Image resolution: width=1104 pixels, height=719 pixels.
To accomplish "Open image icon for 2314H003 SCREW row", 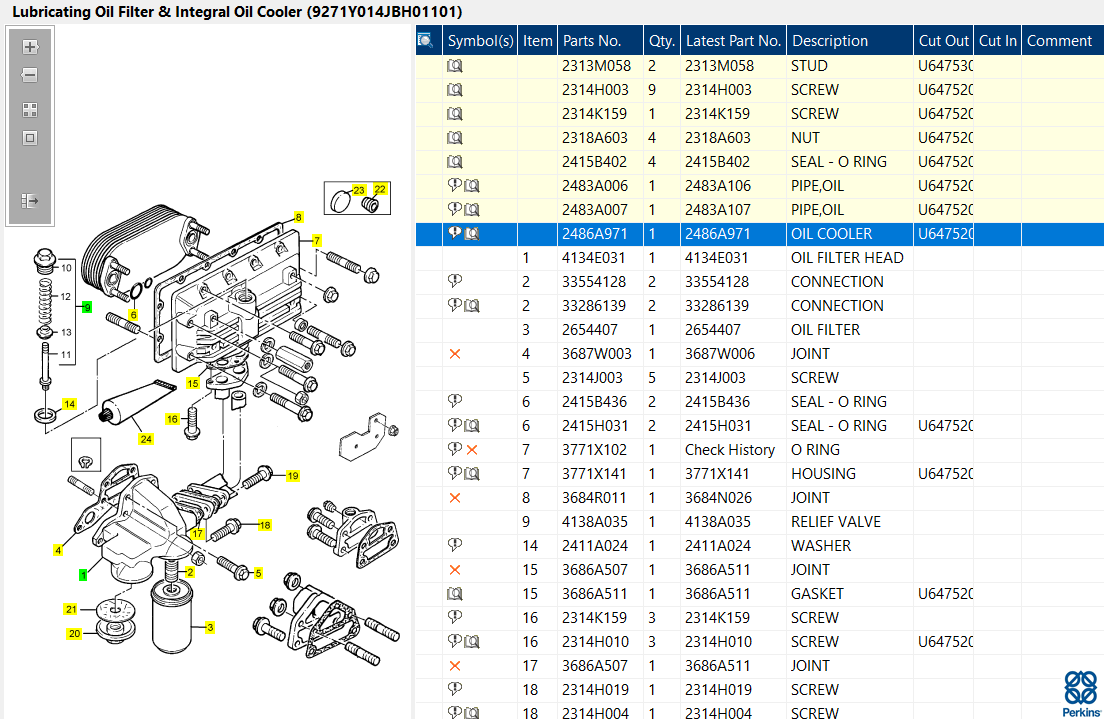I will (x=455, y=90).
